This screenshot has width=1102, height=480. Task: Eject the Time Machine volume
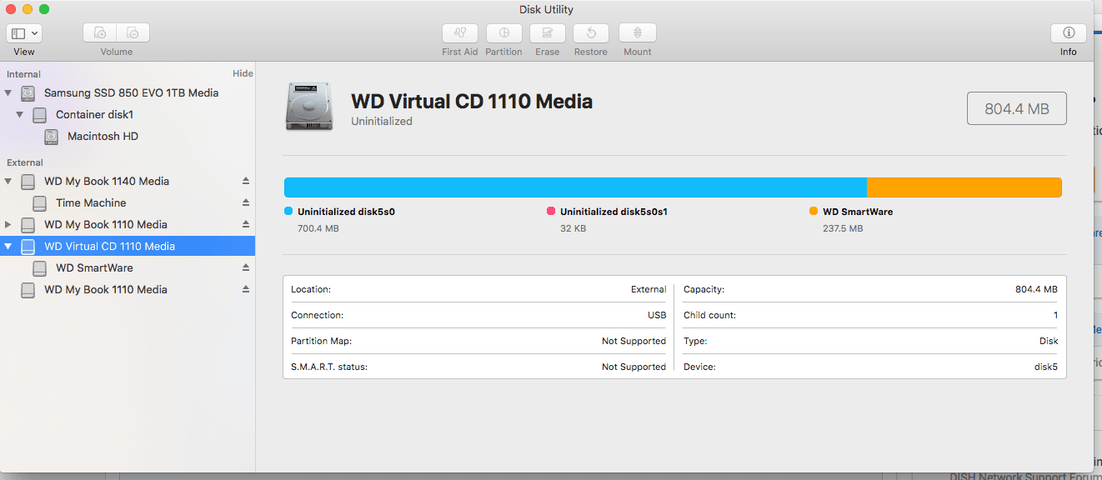[246, 203]
